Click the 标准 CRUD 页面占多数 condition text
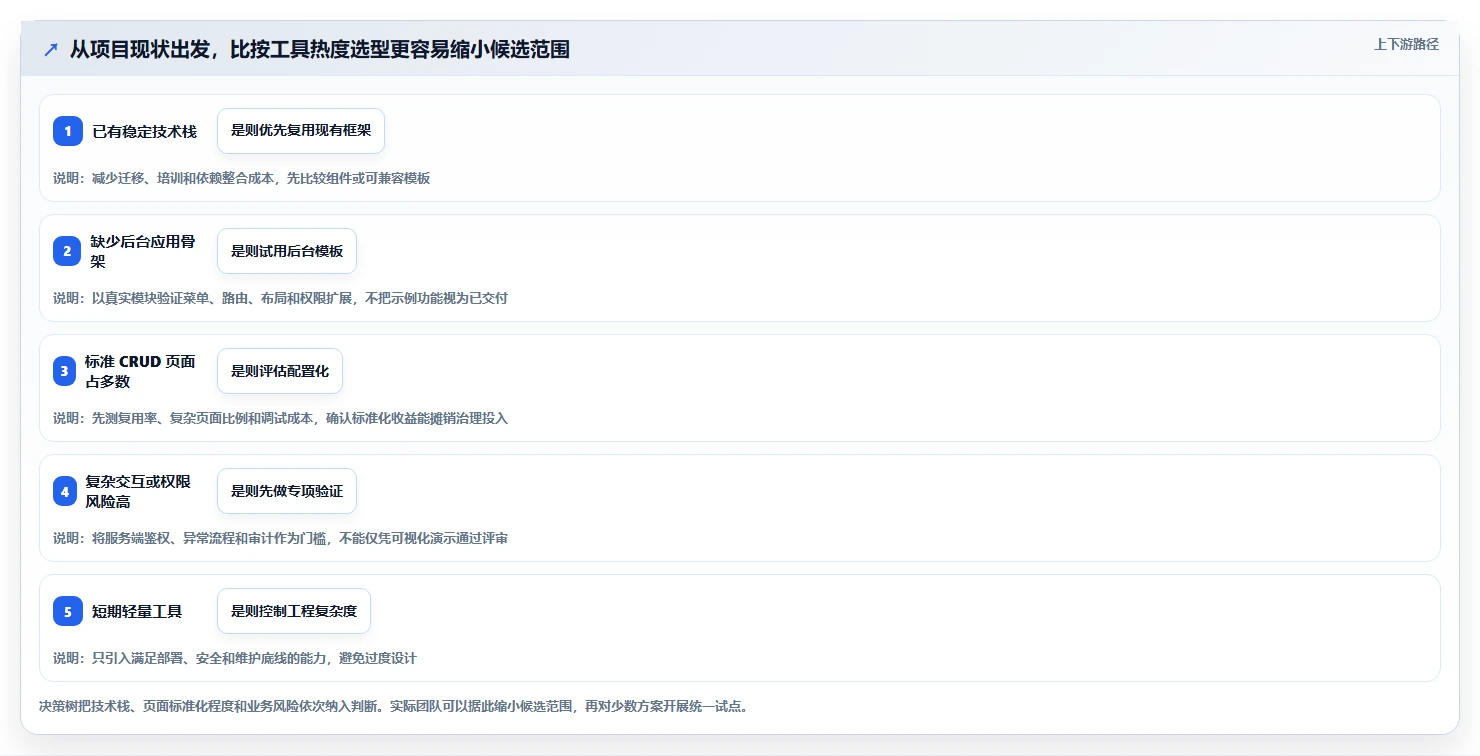 click(140, 371)
